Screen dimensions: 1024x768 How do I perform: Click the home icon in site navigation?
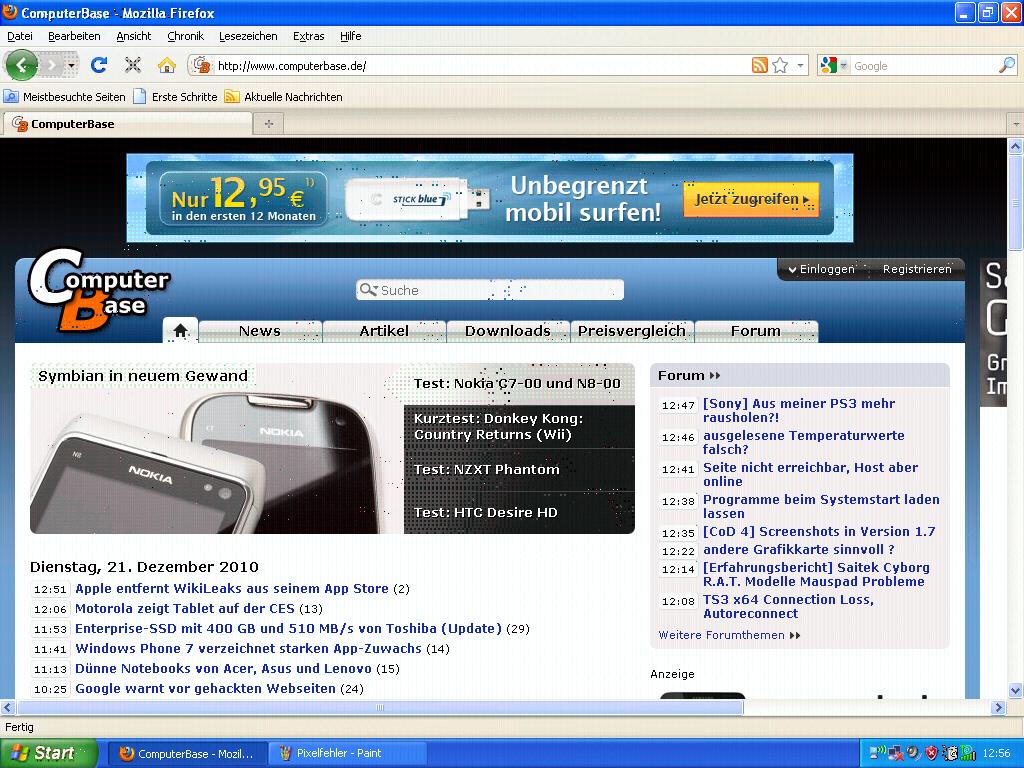180,331
